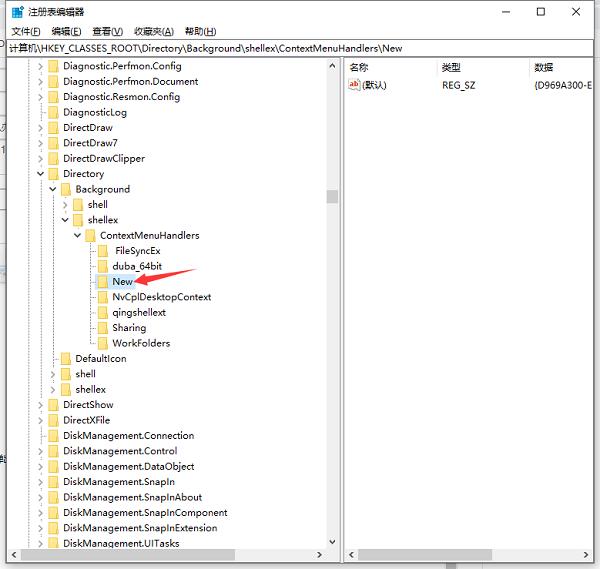
Task: Click the DiskManagement.SnapInComponent folder icon
Action: [x=53, y=513]
